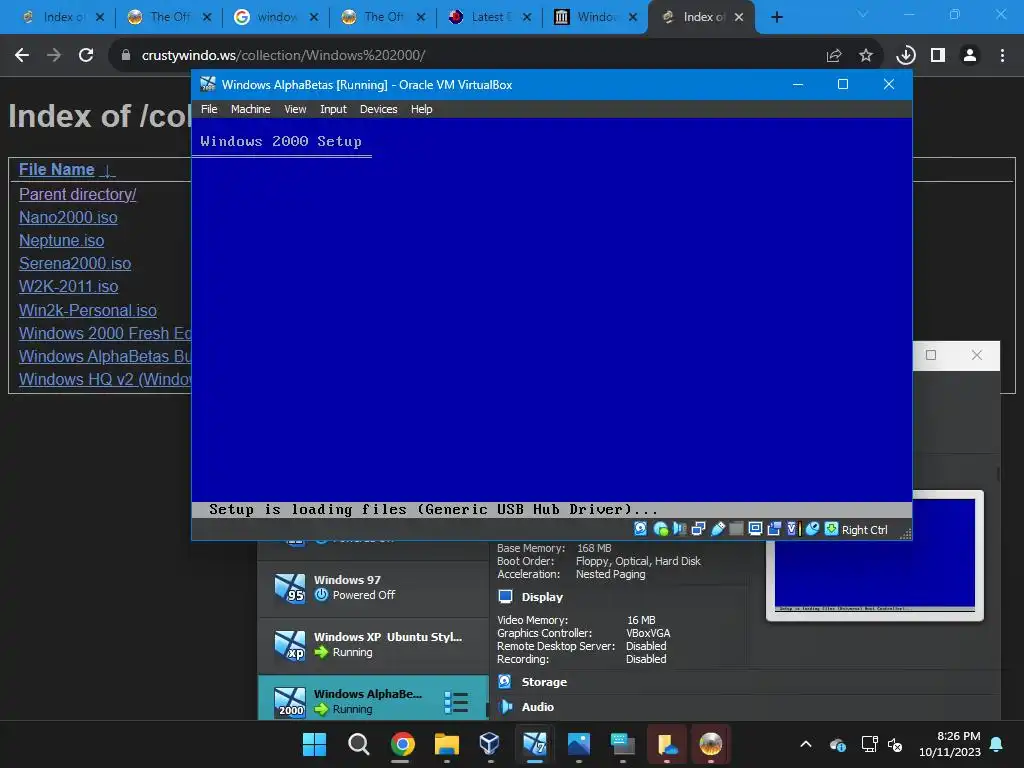Open the Photos app from the taskbar
This screenshot has height=768, width=1024.
coord(579,744)
